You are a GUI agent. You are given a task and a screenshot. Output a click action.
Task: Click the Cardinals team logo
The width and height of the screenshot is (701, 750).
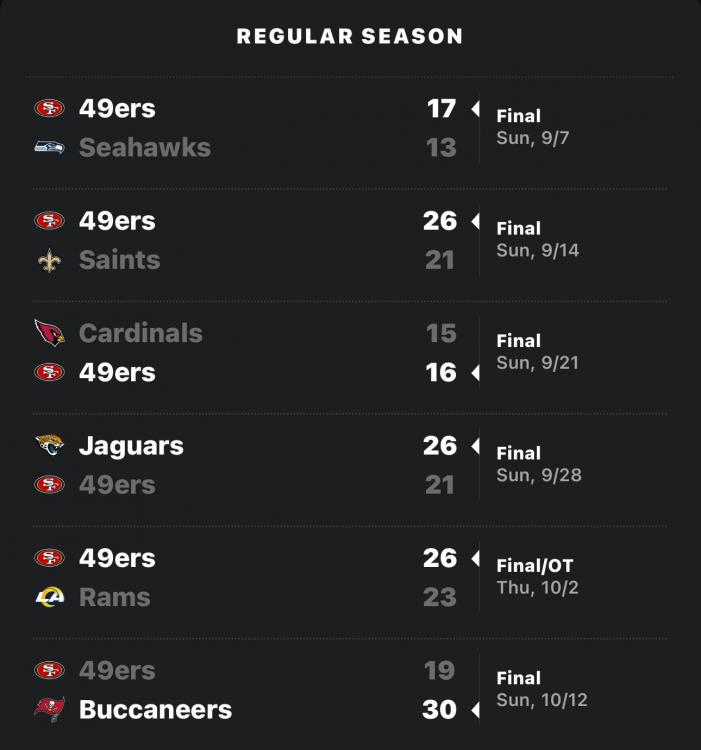point(49,333)
